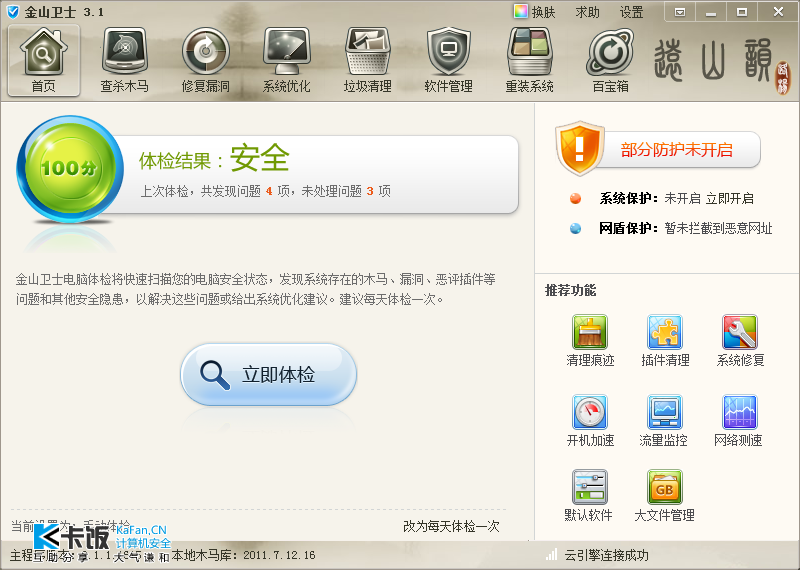Click 立即开启 to enable system protection

coord(730,199)
